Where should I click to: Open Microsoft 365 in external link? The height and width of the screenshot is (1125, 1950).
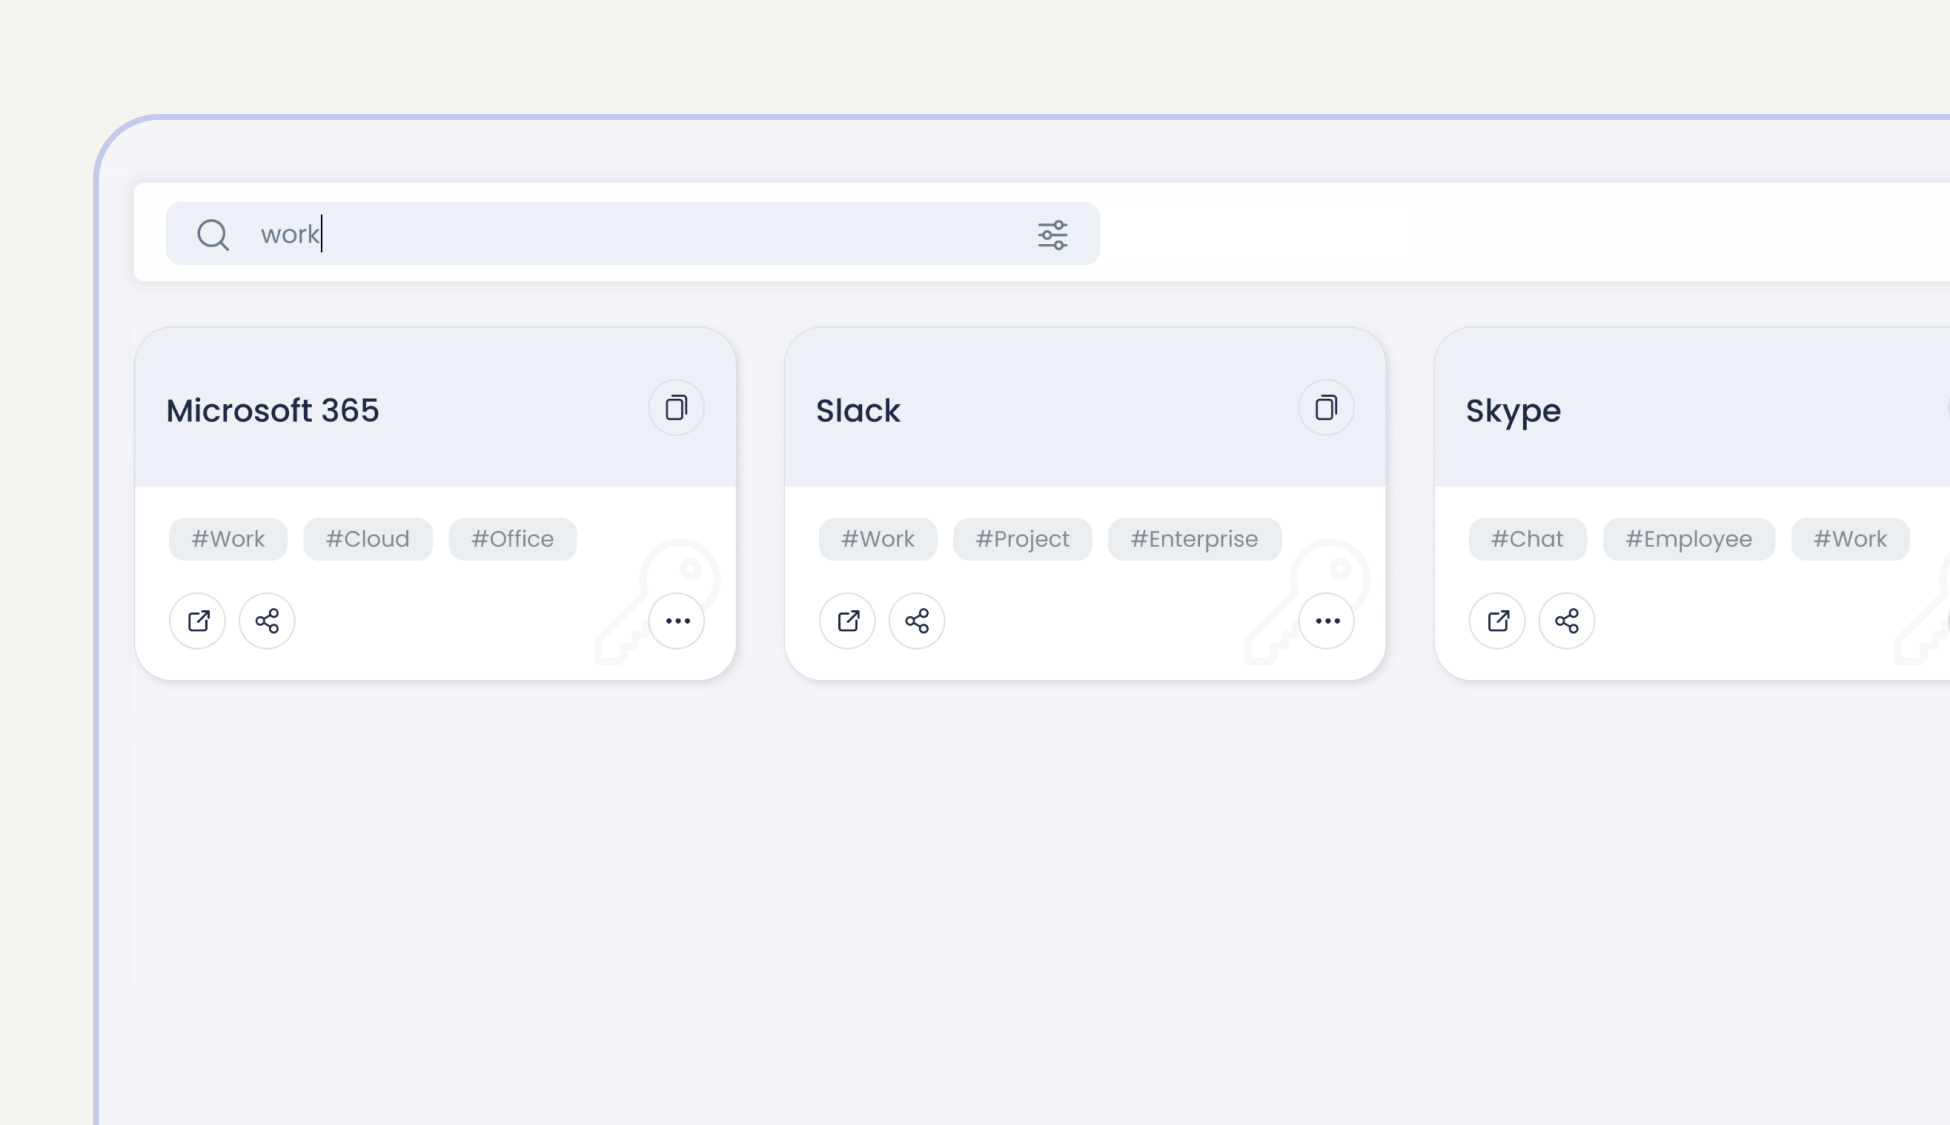pyautogui.click(x=198, y=621)
